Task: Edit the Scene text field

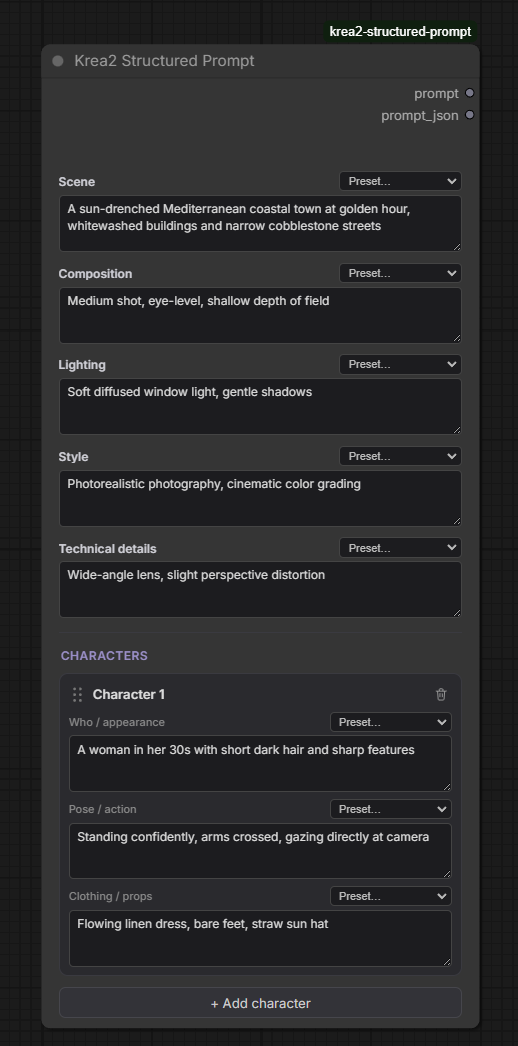Action: [260, 223]
